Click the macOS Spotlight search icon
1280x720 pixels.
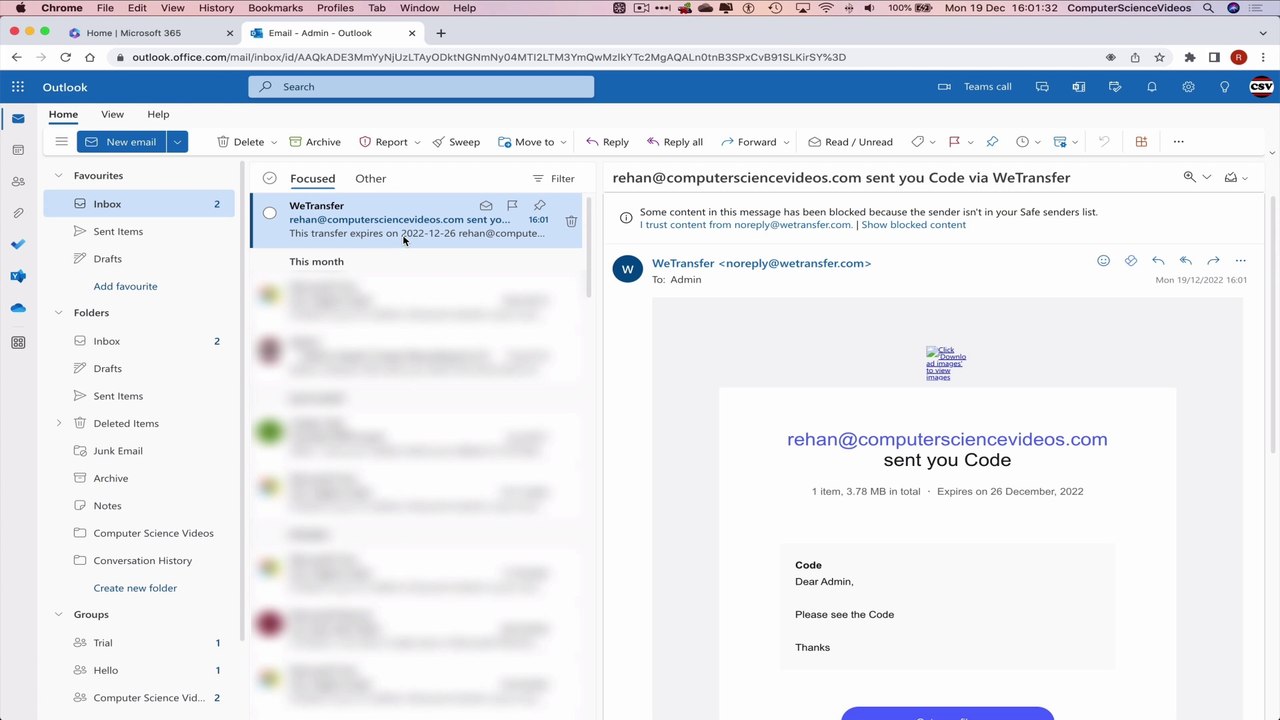(1208, 8)
